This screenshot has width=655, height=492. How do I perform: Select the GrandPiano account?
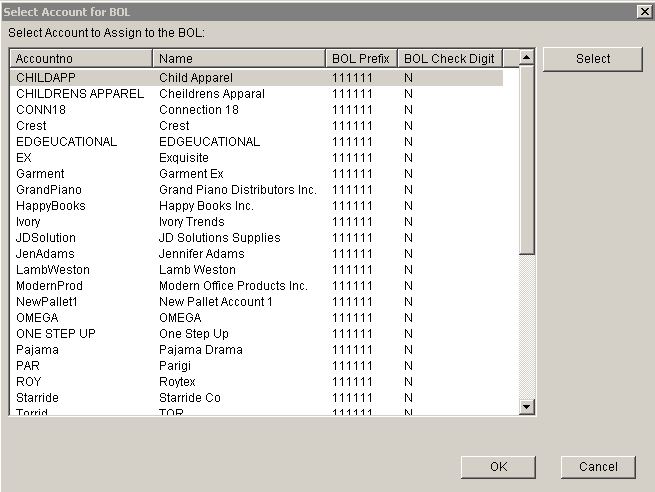49,190
